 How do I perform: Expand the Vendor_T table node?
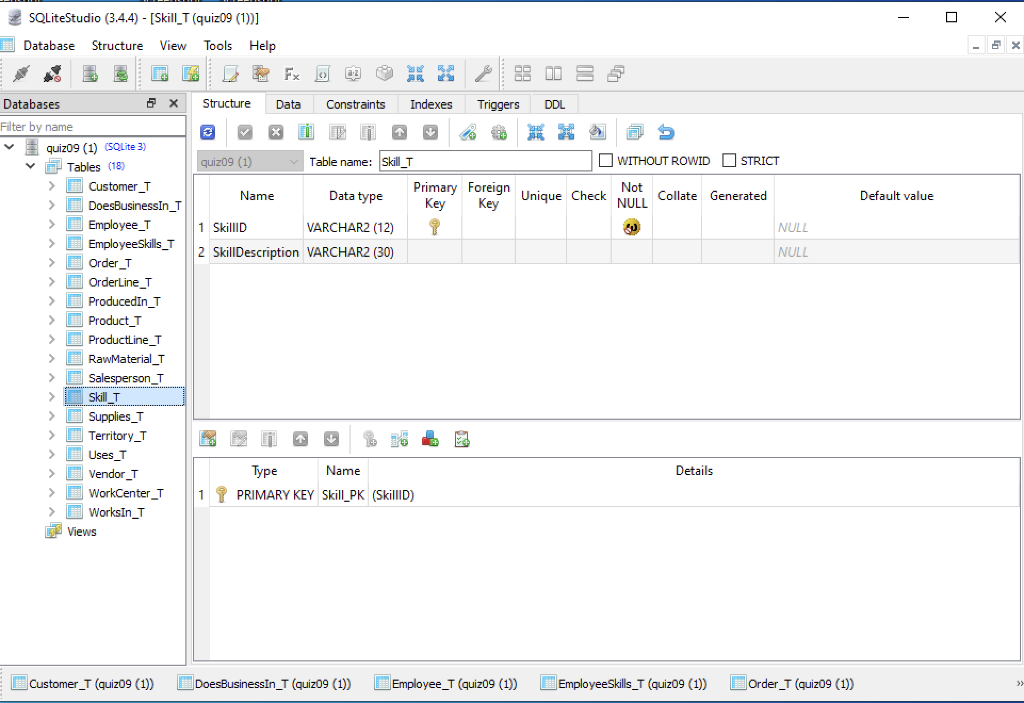coord(52,474)
